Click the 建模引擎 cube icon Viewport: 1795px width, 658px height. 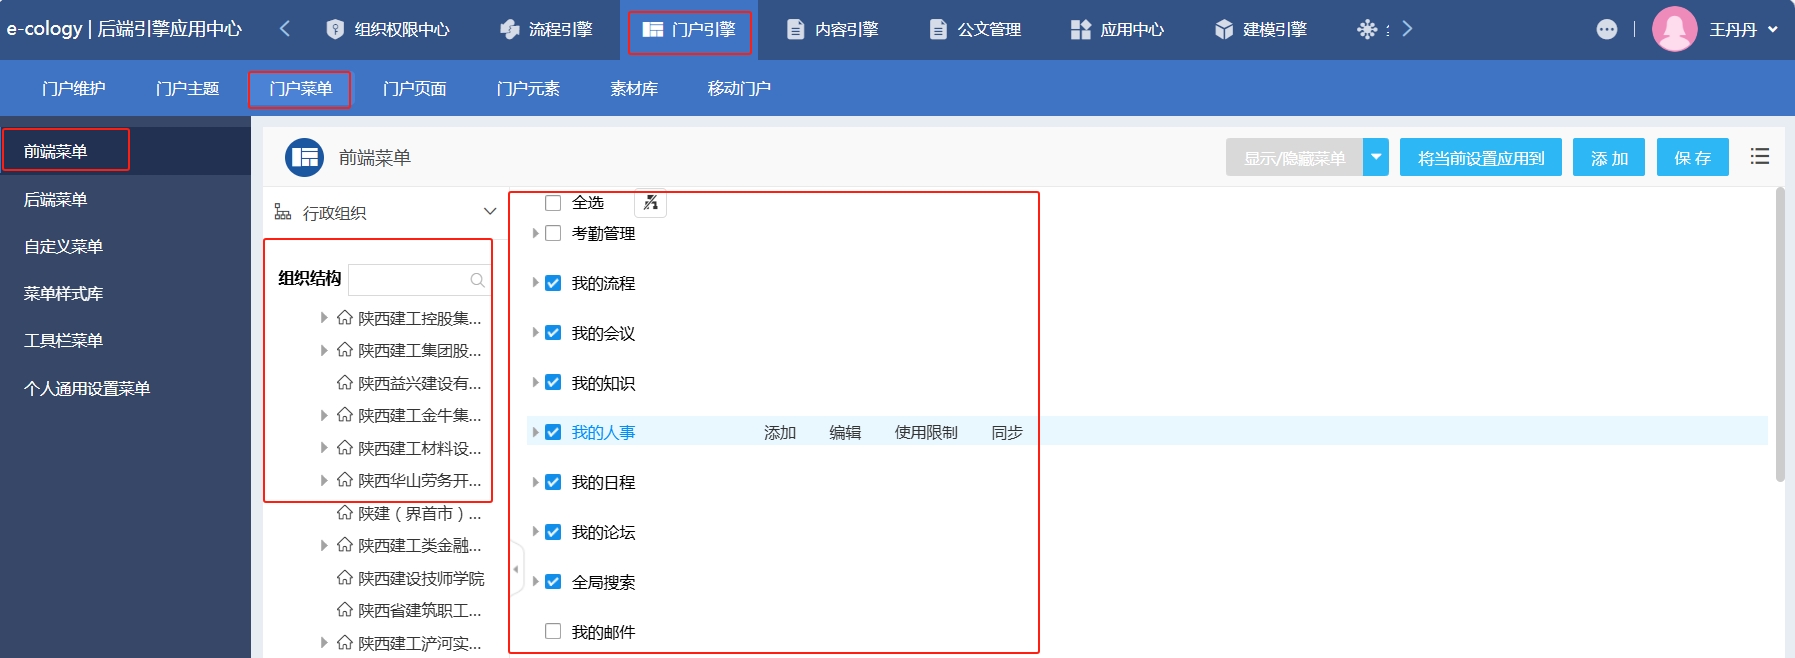[1224, 29]
